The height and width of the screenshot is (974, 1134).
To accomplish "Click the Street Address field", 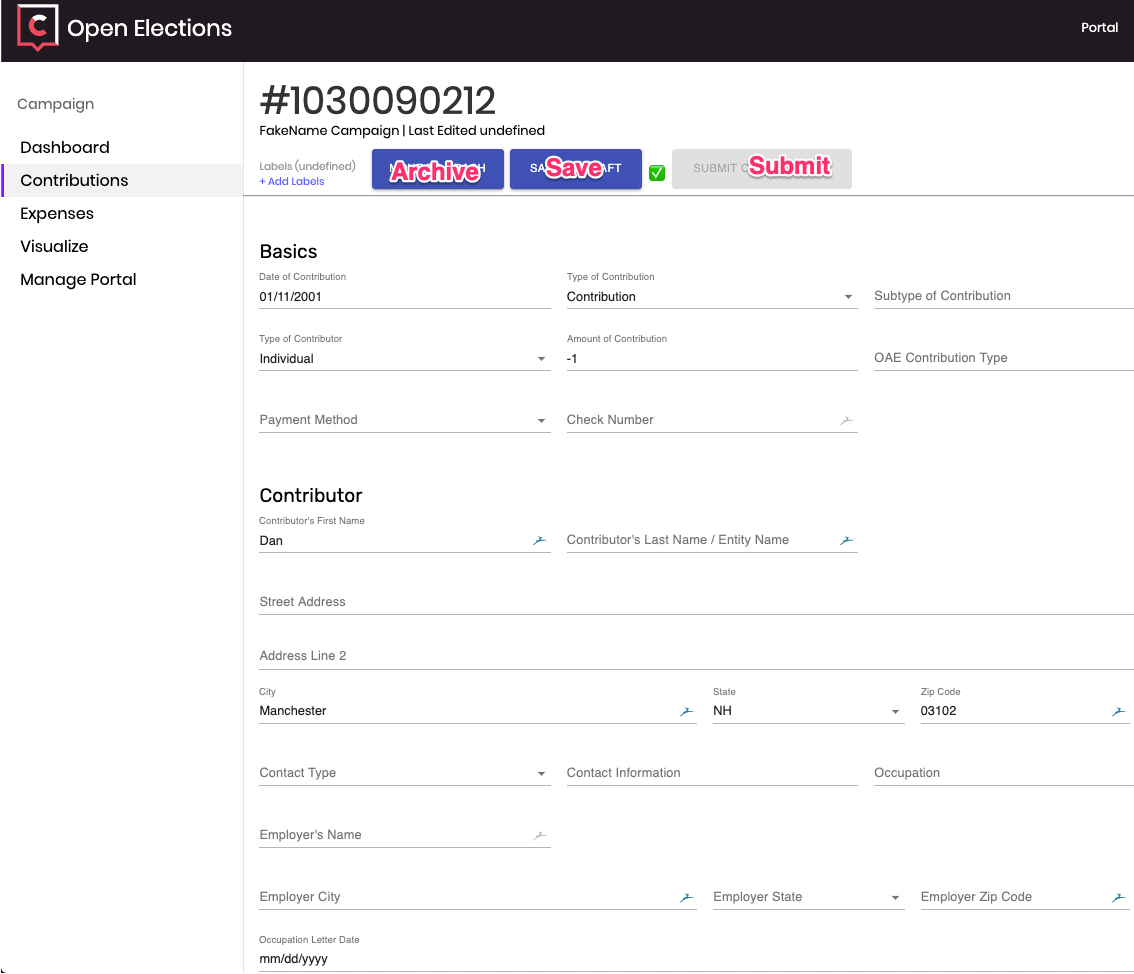I will click(696, 602).
